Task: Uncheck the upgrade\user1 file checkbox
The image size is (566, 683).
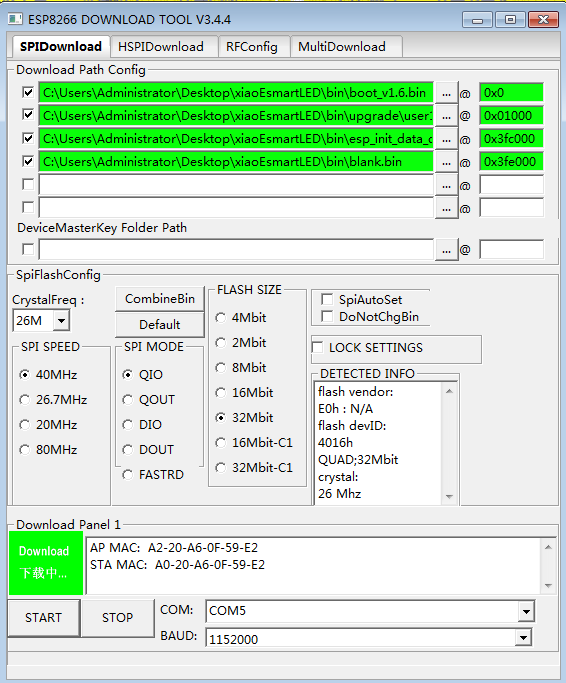Action: (28, 115)
